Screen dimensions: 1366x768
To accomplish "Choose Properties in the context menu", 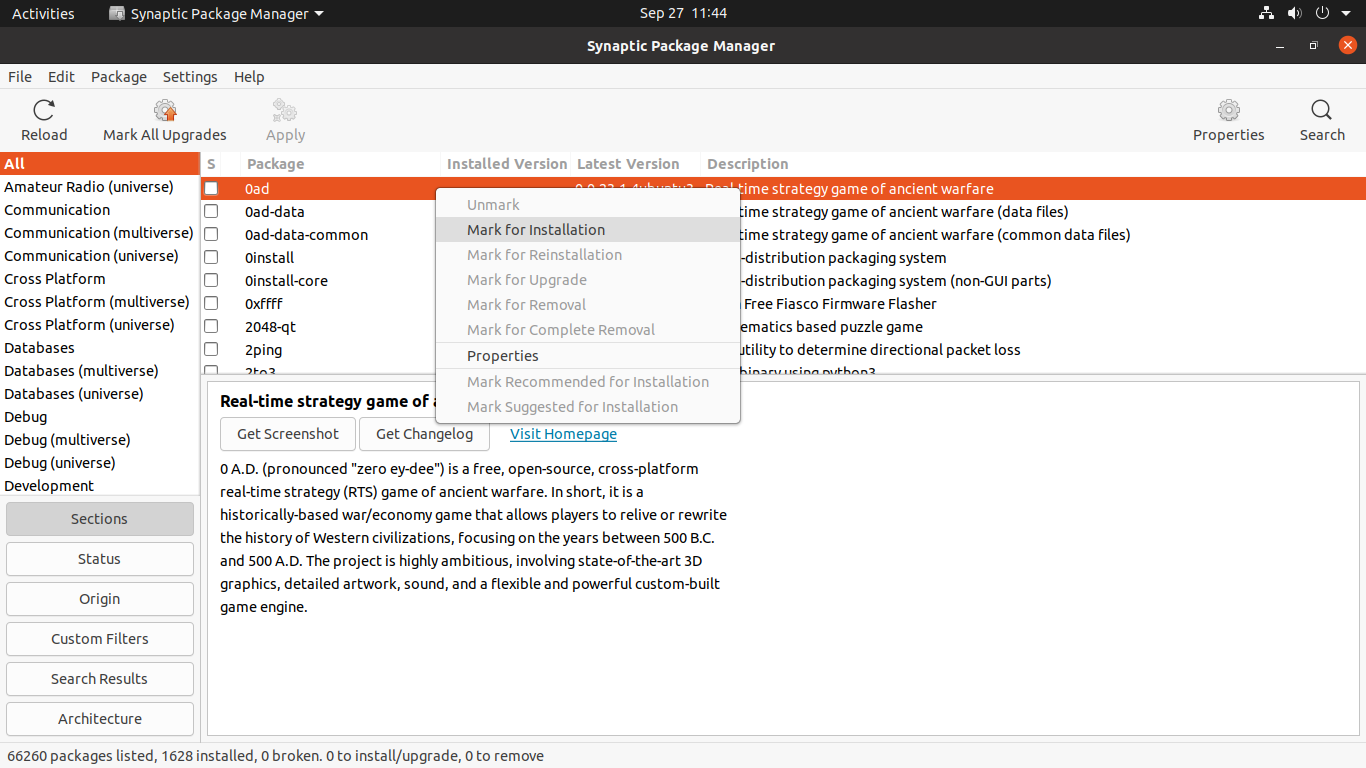I will click(588, 355).
